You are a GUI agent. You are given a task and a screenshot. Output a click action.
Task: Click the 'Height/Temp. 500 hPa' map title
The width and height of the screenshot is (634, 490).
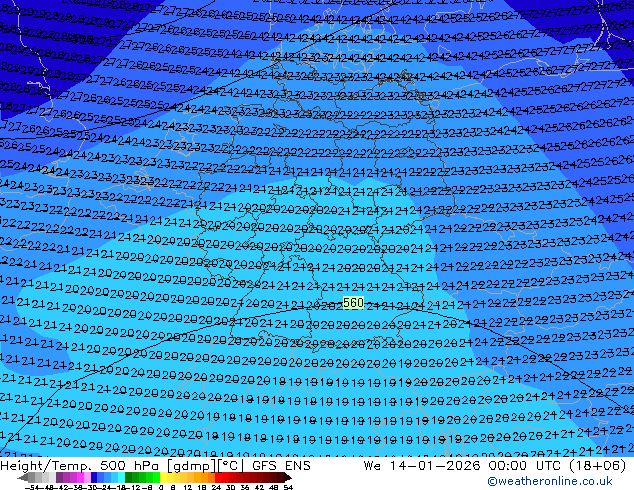[80, 466]
